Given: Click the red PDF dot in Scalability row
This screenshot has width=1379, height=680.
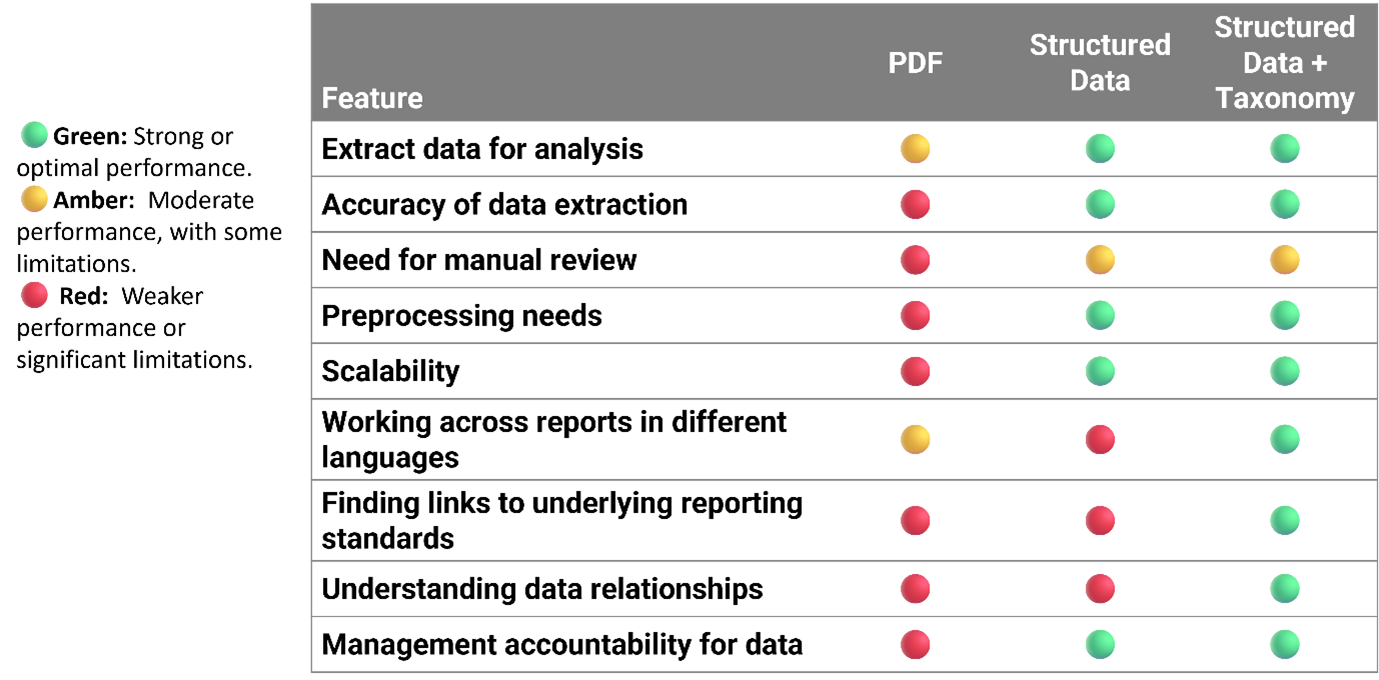Looking at the screenshot, I should (915, 371).
